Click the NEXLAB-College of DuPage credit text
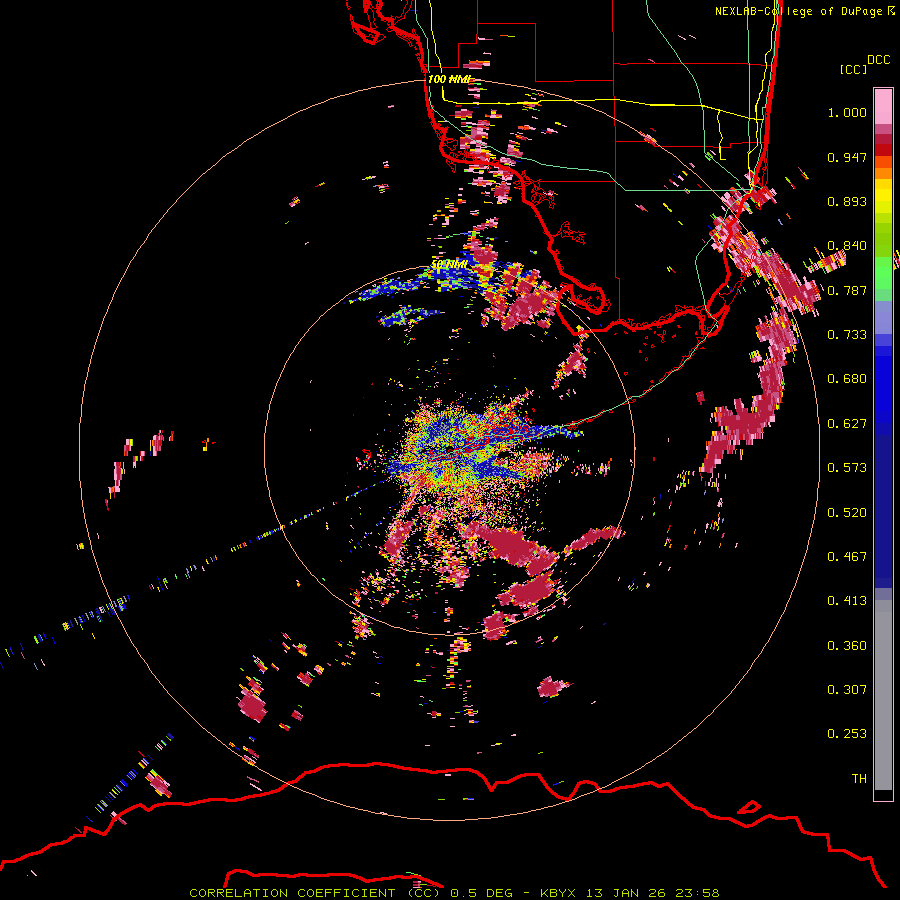900x900 pixels. click(x=801, y=11)
